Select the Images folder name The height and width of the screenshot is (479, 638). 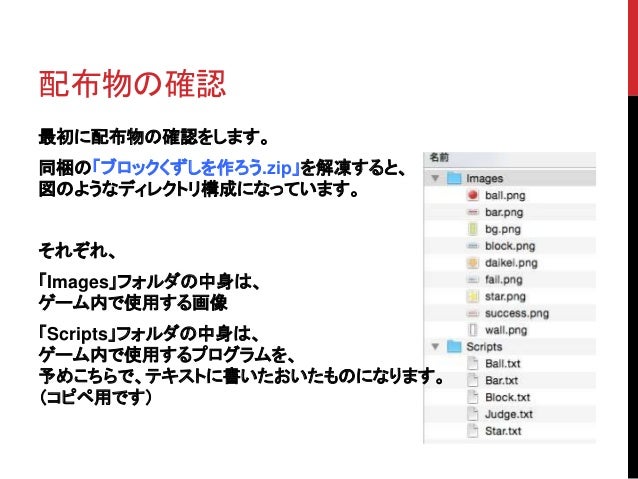coord(485,179)
